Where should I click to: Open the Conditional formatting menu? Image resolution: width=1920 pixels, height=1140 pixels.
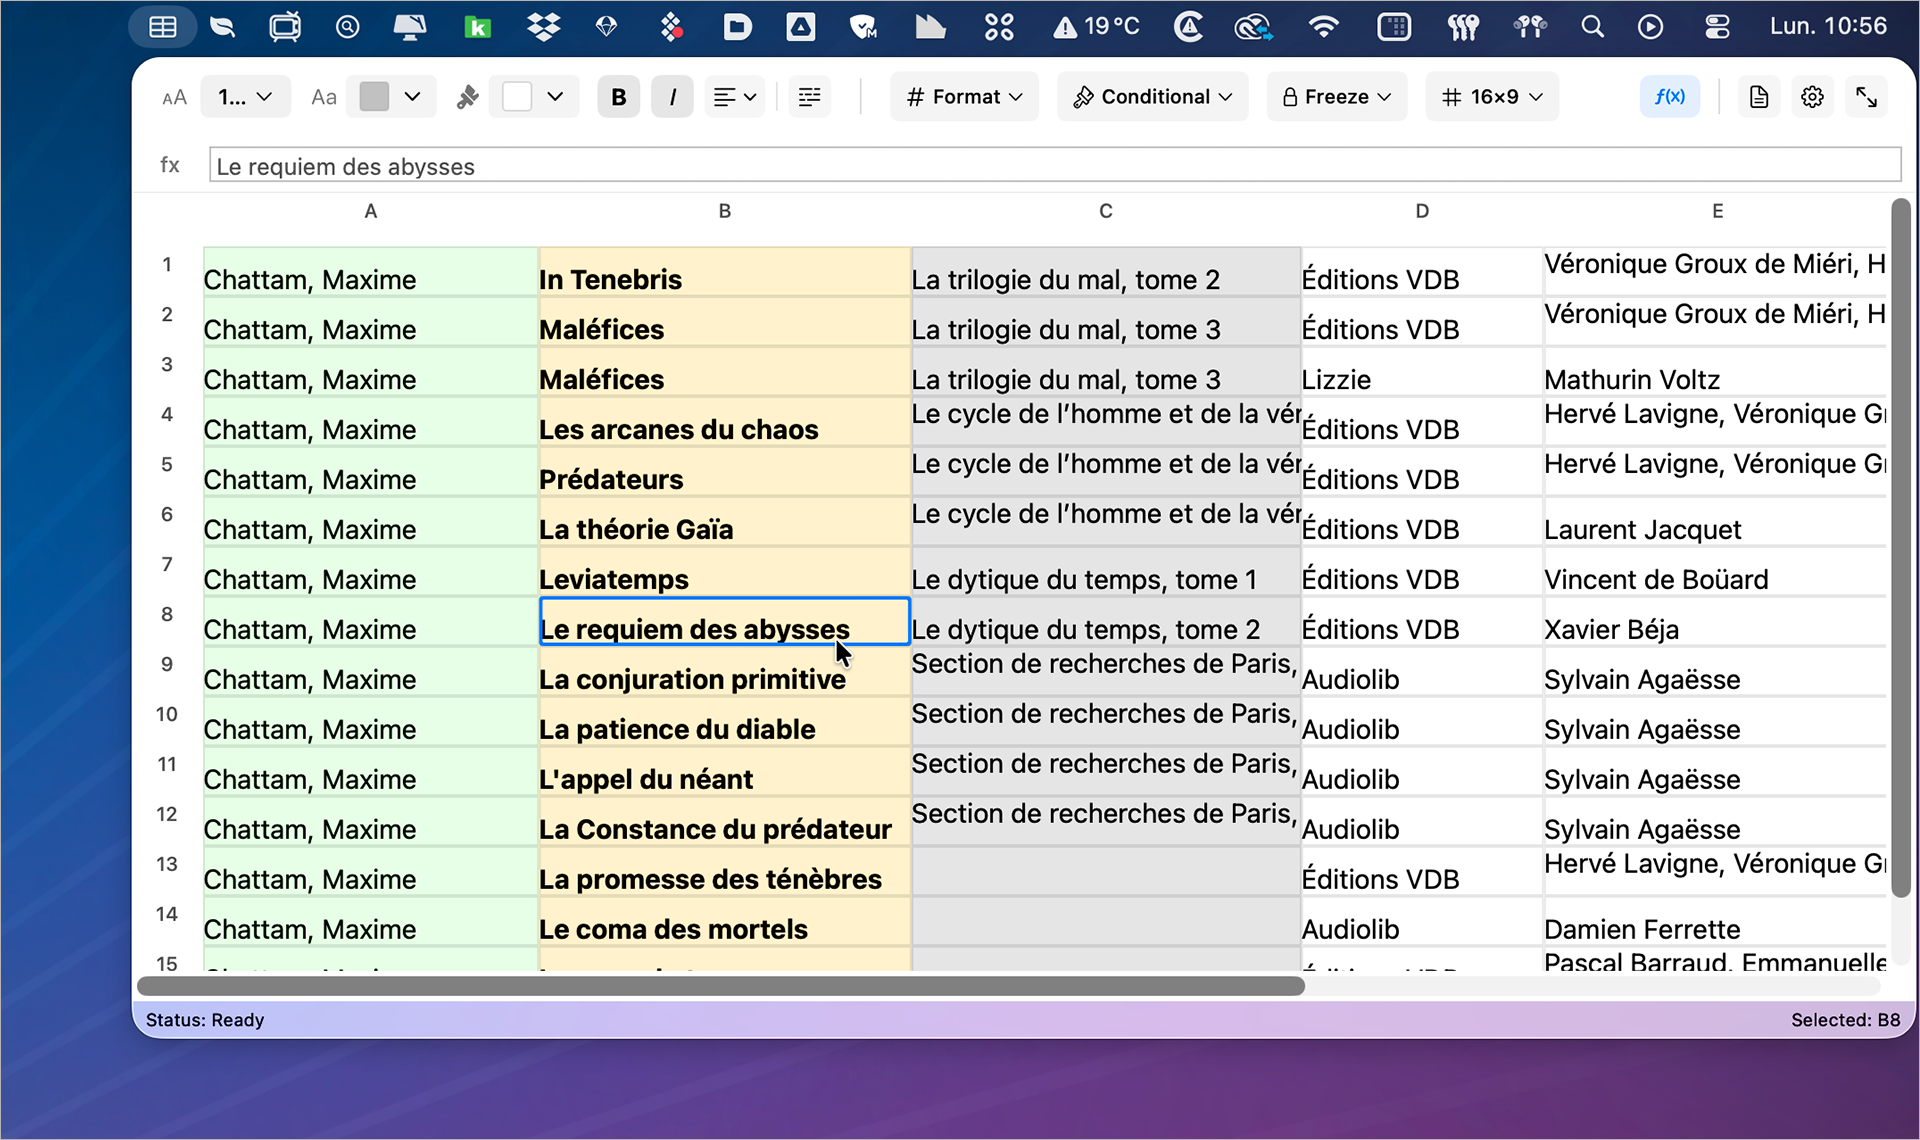pos(1152,97)
